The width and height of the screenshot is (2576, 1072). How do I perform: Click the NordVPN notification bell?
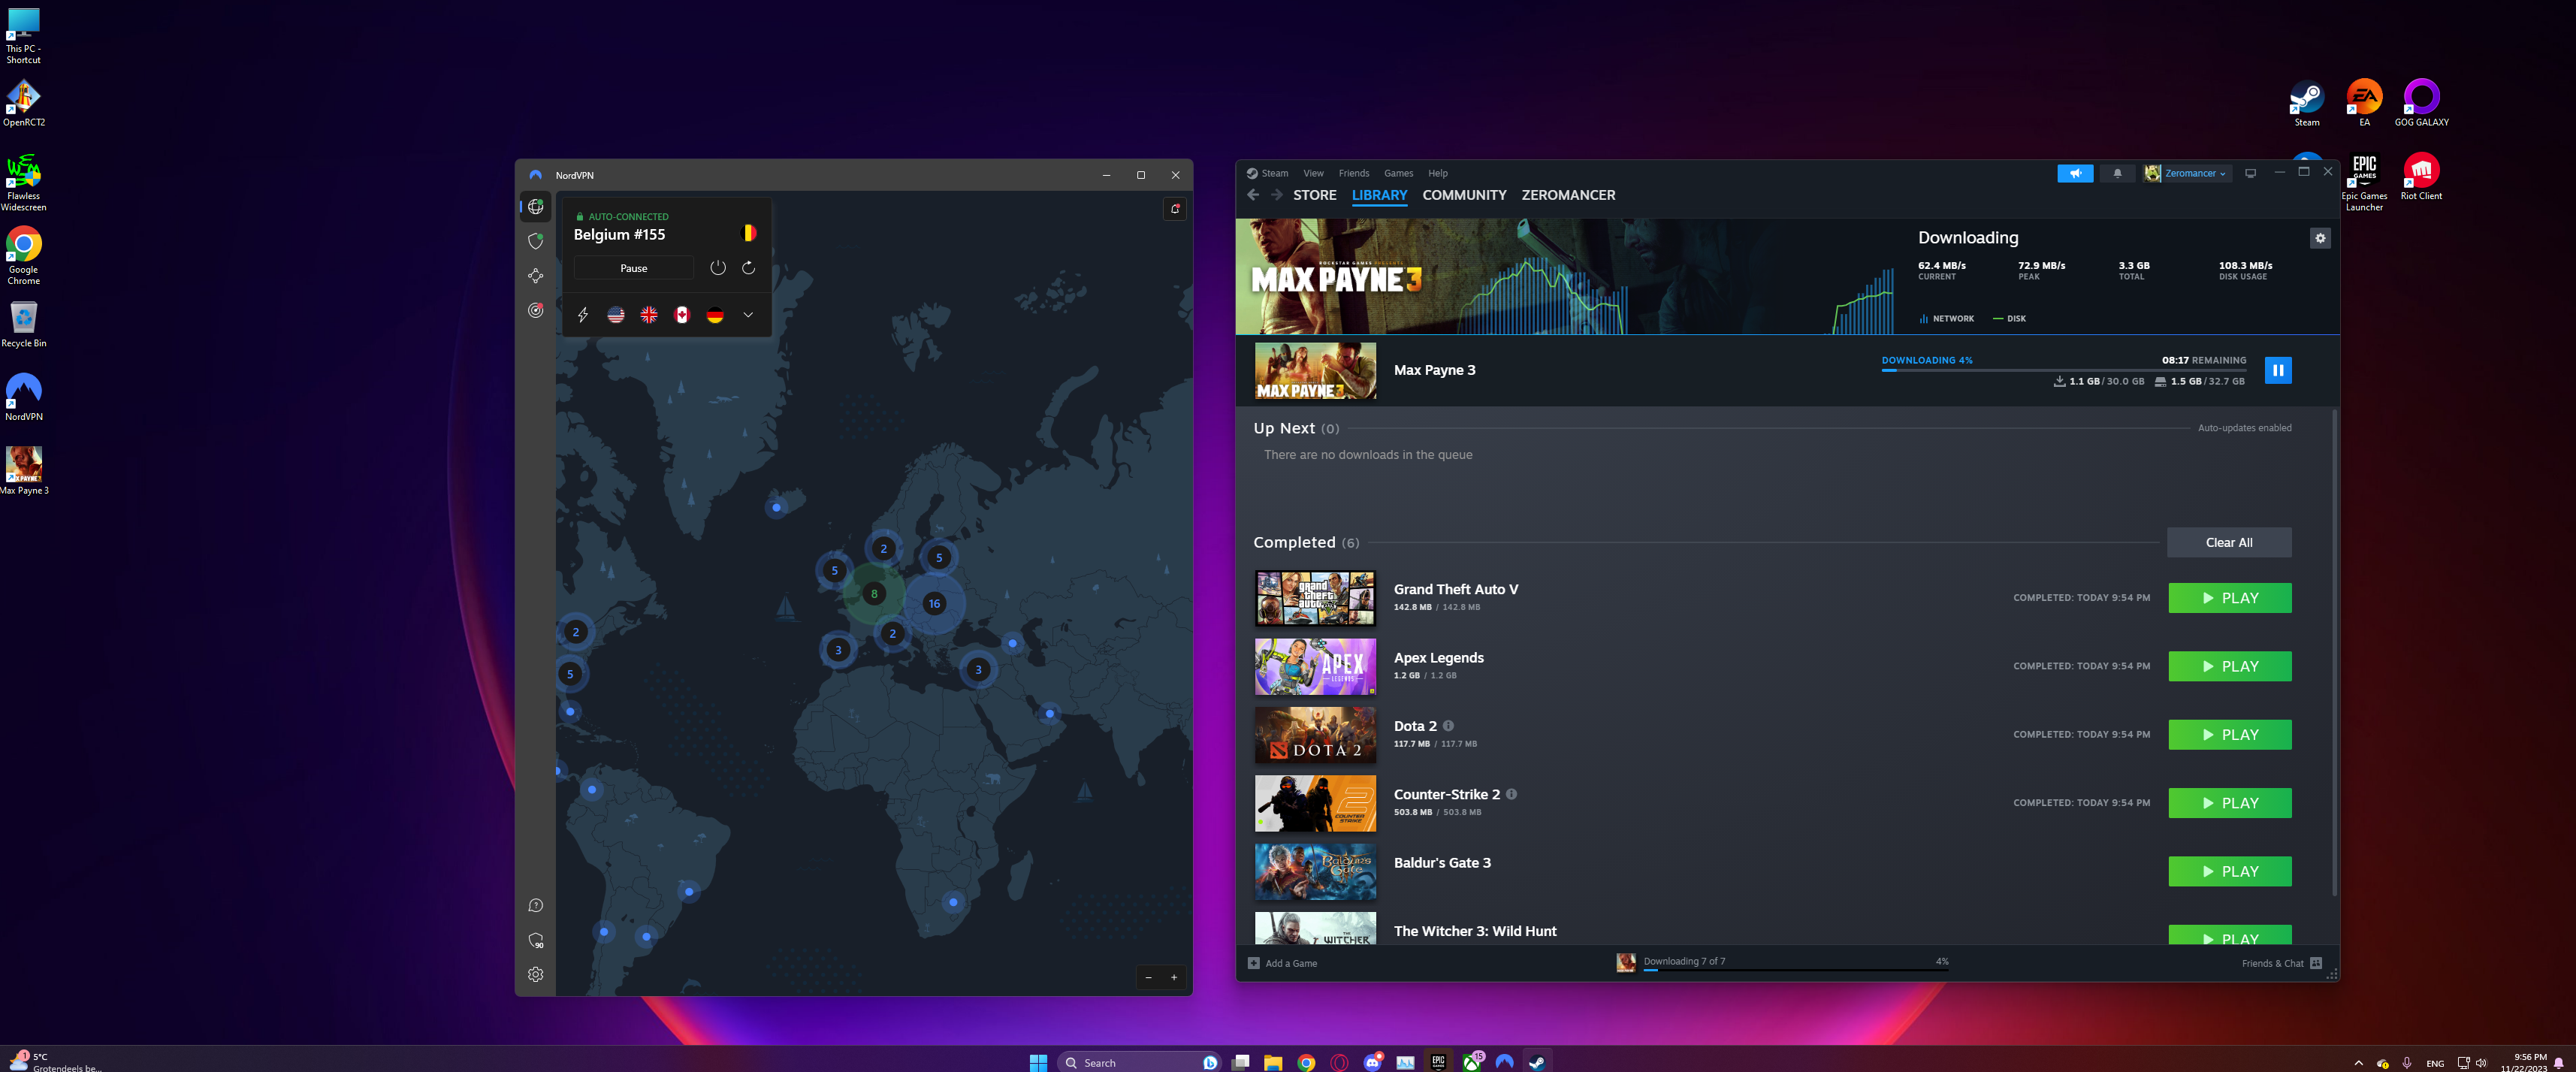tap(1175, 208)
